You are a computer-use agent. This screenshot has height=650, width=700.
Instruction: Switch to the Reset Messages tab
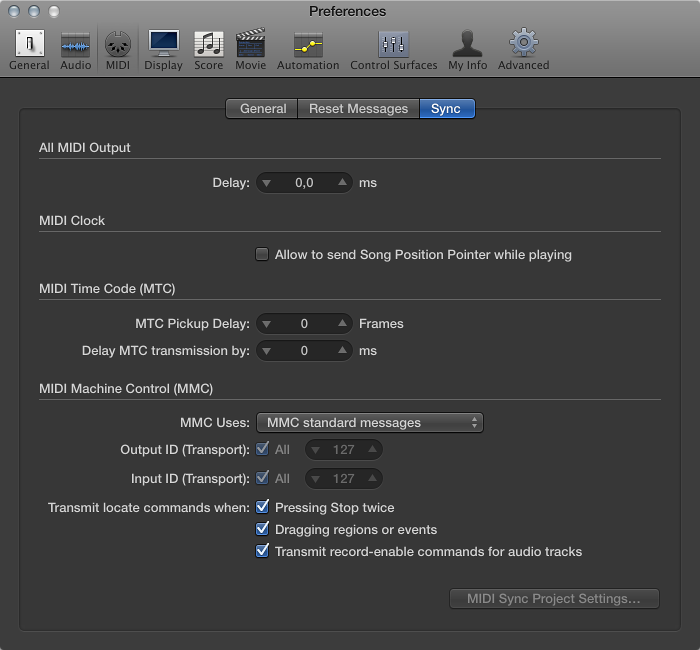click(x=358, y=108)
